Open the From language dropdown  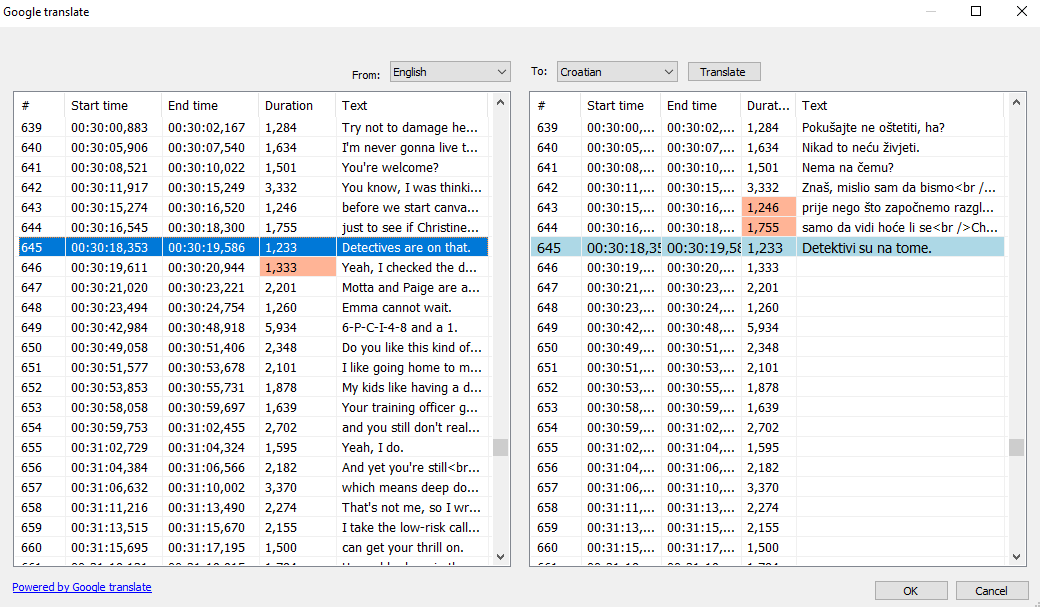click(x=449, y=71)
